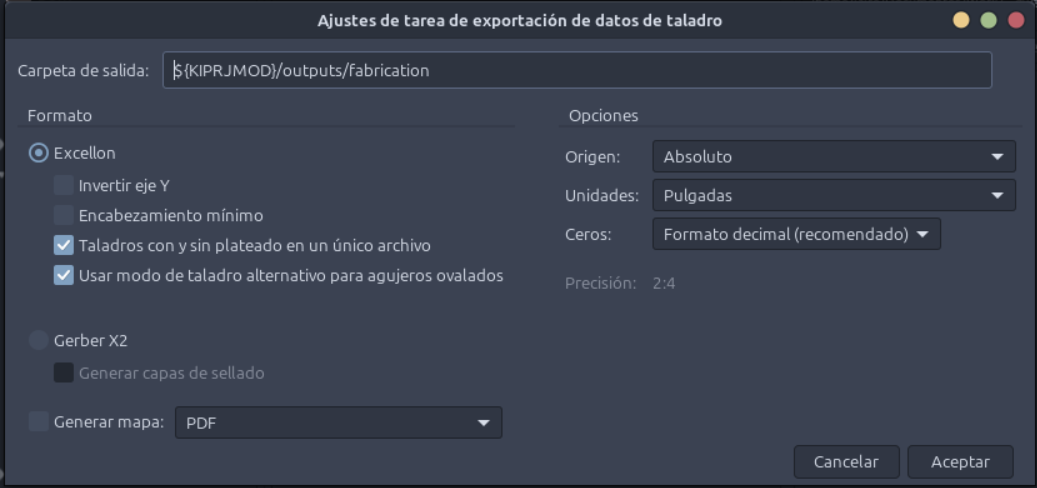
Task: Uncheck alternate drill mode for oval holes
Action: point(63,276)
